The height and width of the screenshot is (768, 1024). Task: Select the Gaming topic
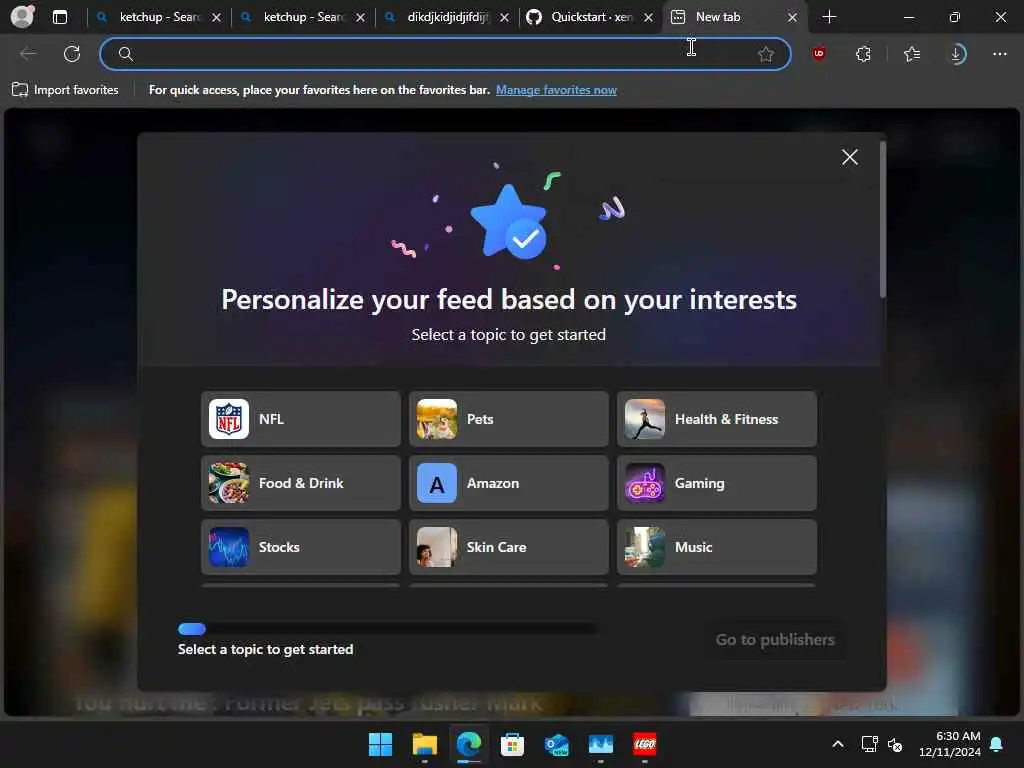click(716, 483)
